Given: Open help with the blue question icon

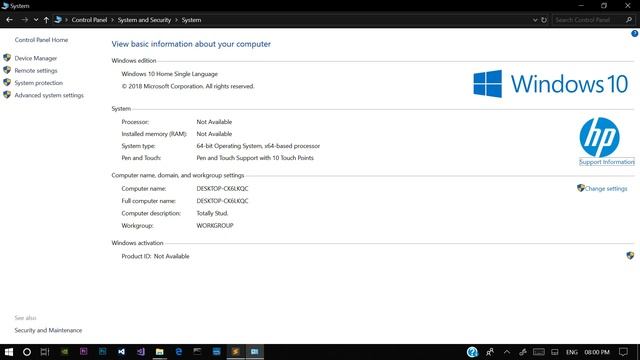Looking at the screenshot, I should pos(635,33).
